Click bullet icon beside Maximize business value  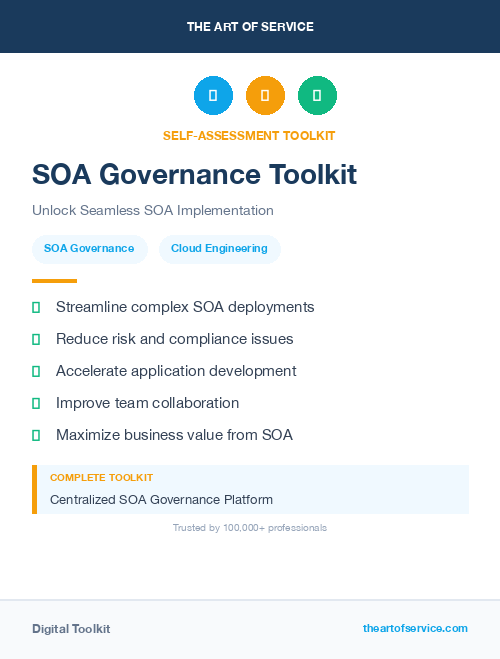(x=36, y=435)
